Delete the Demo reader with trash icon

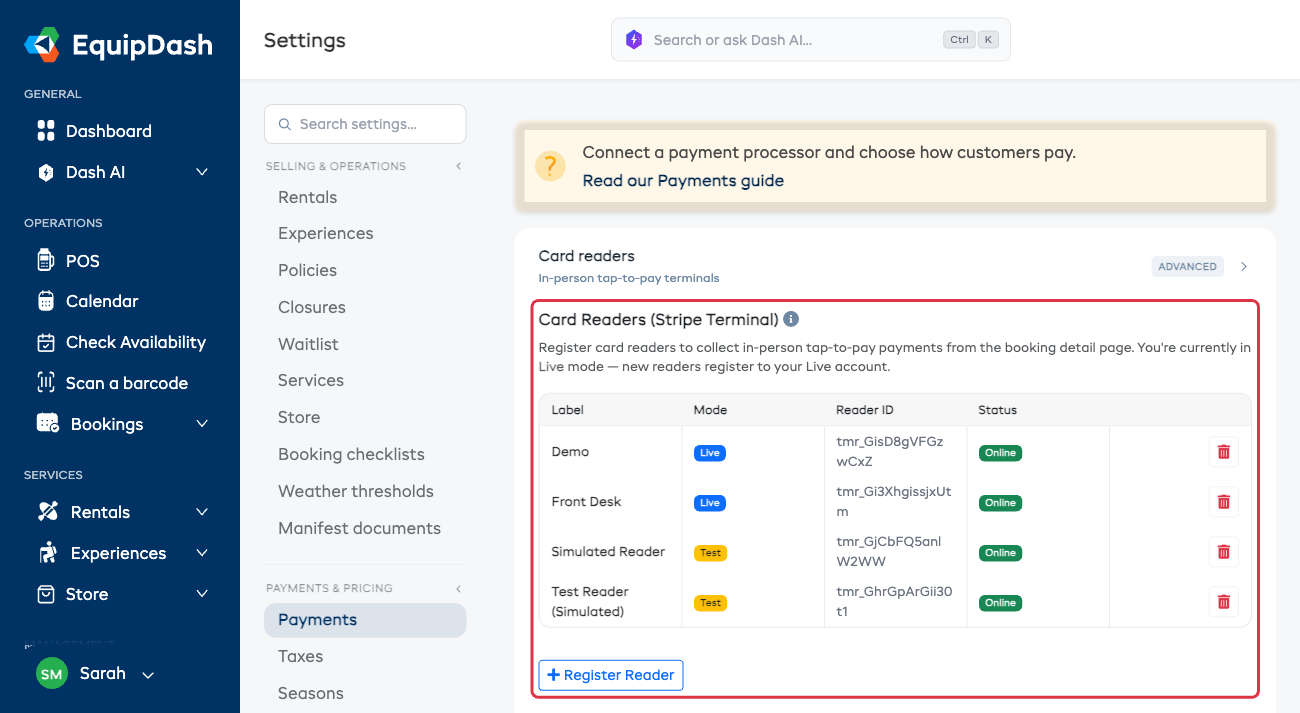pos(1223,452)
